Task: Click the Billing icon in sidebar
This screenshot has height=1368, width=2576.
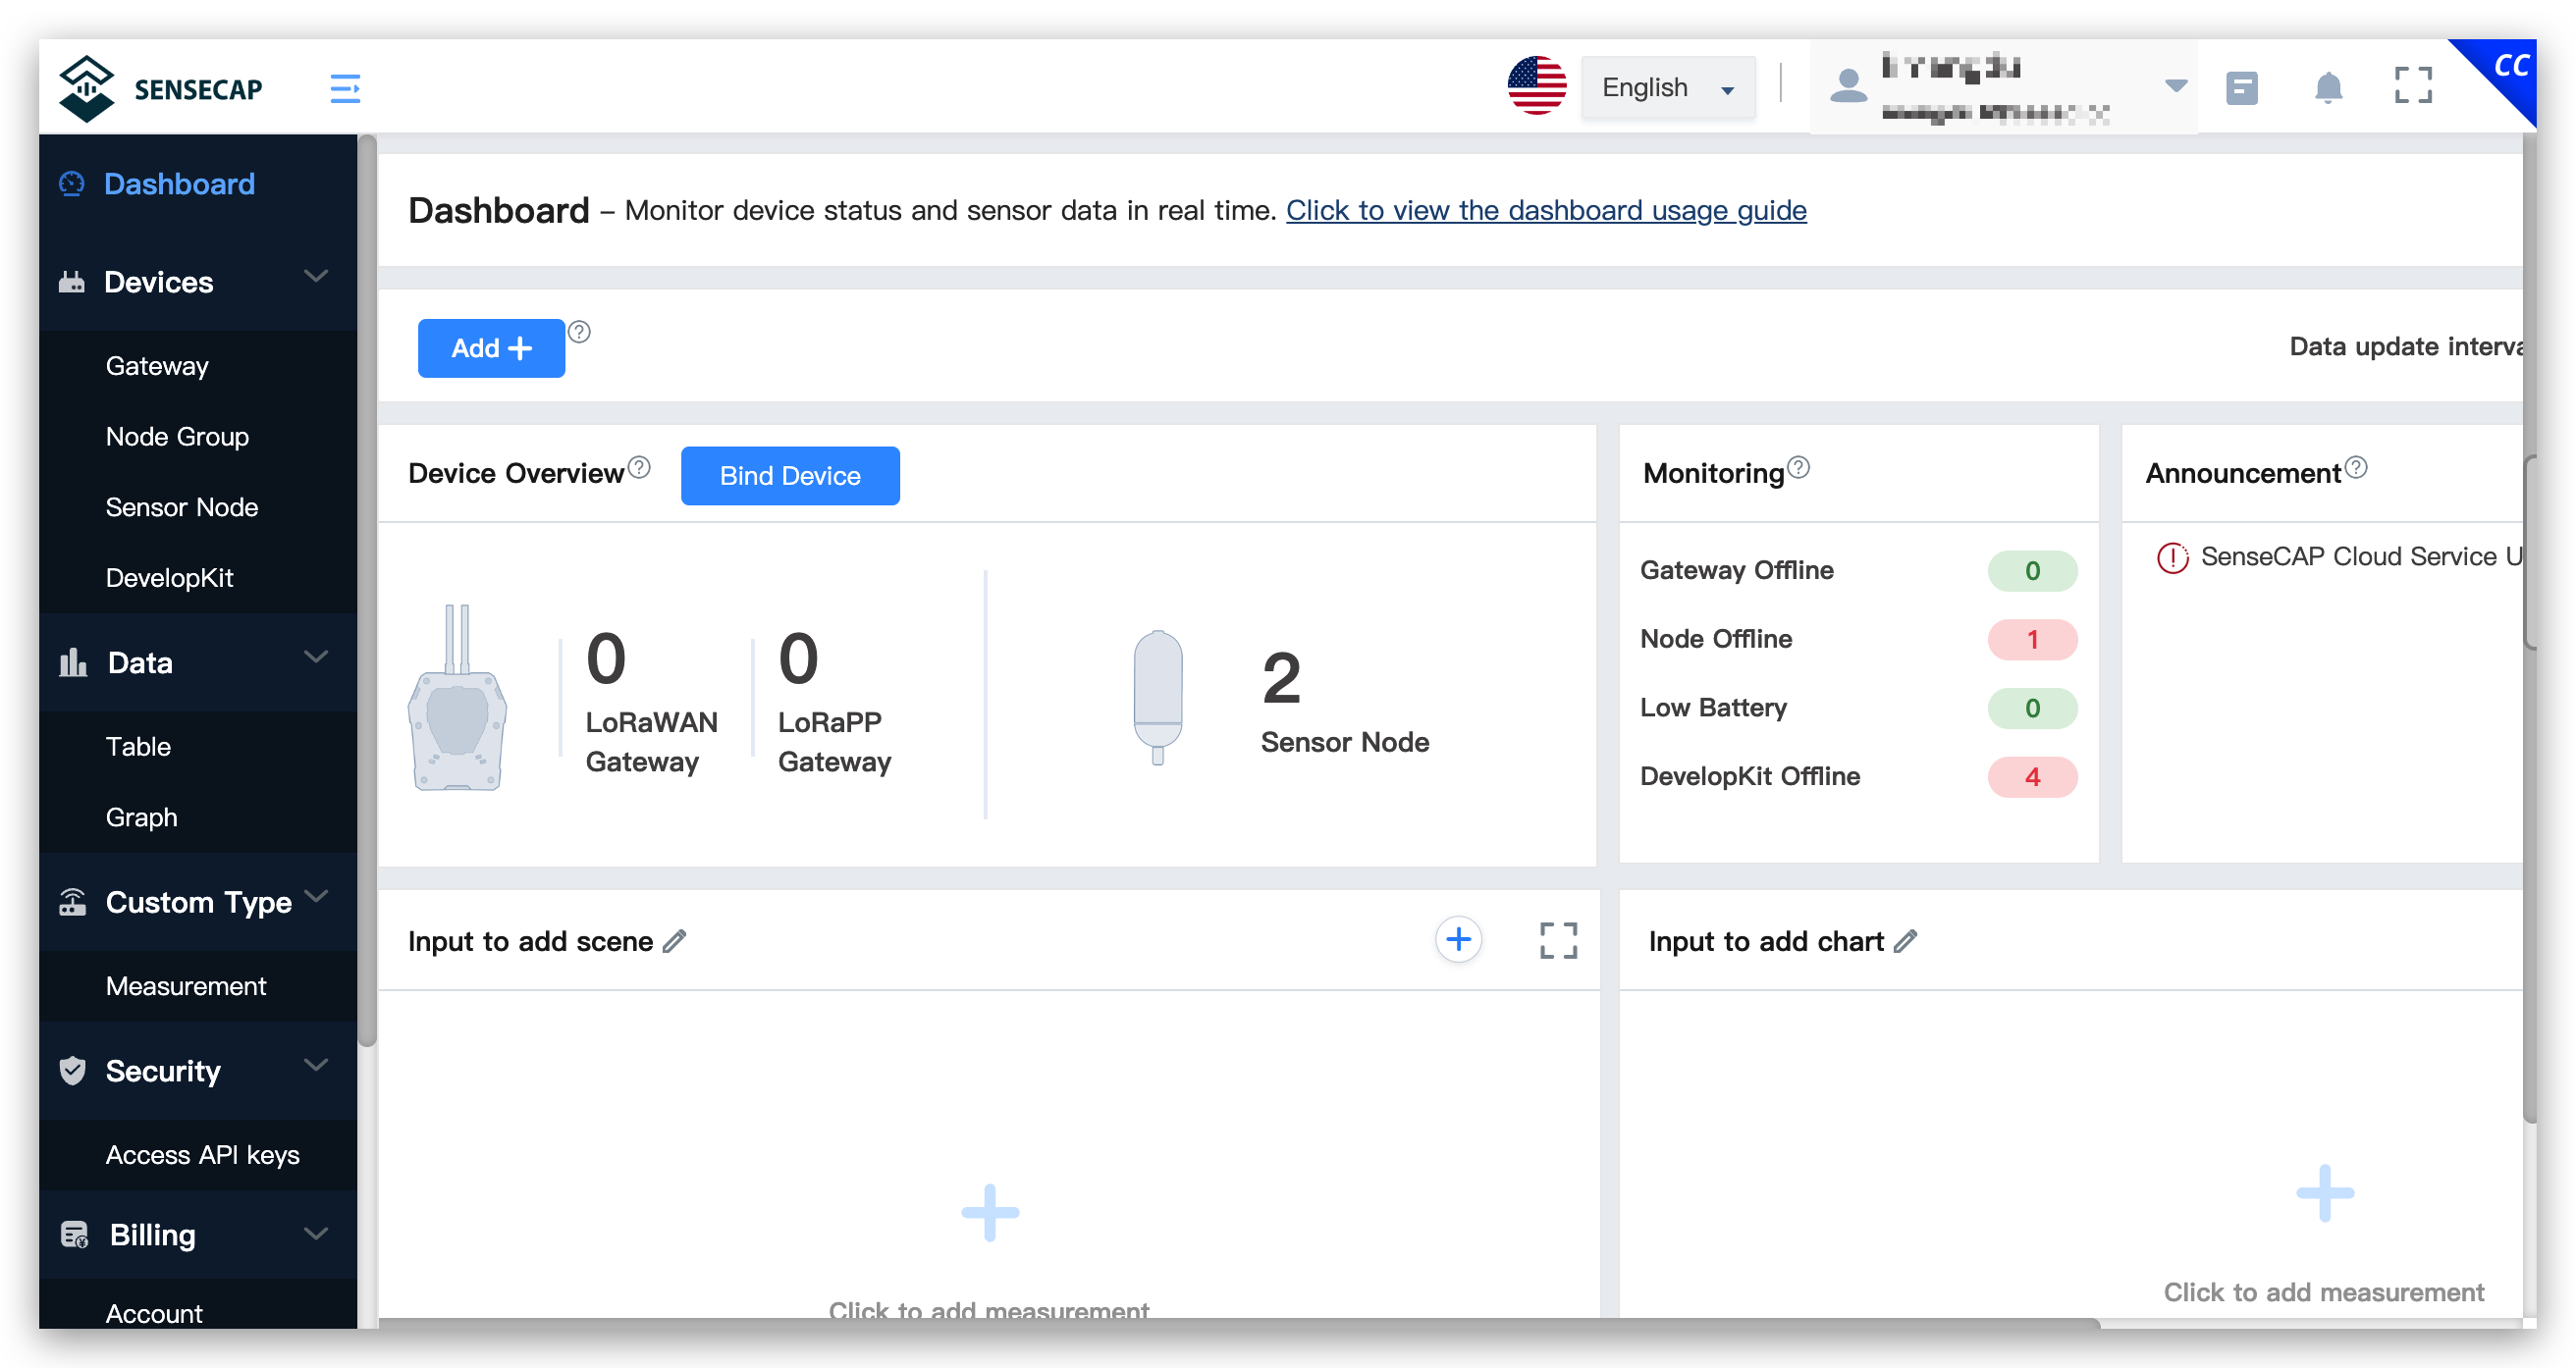Action: pyautogui.click(x=74, y=1235)
